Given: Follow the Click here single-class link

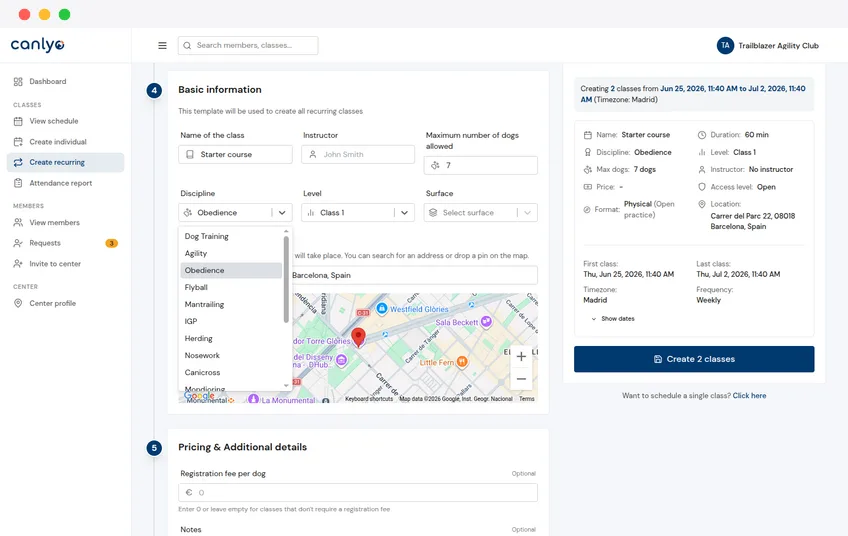Looking at the screenshot, I should (749, 396).
